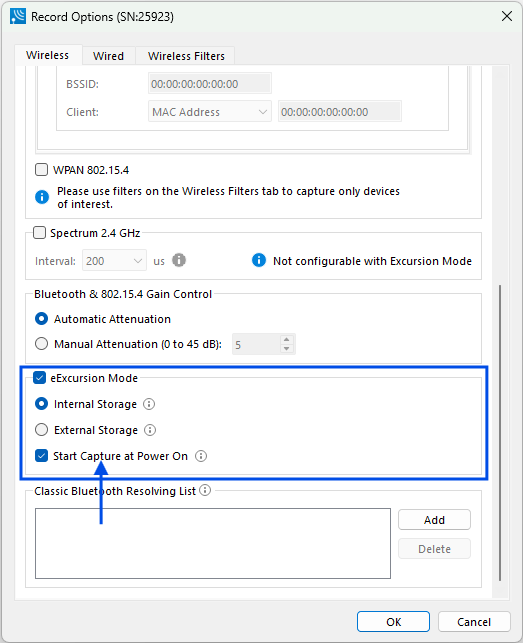
Task: Switch to the Wireless tab
Action: 48,55
